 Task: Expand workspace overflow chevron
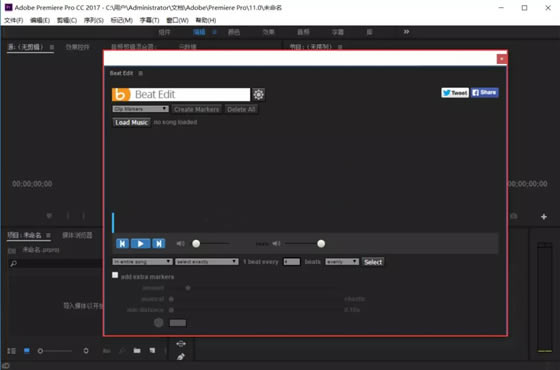pyautogui.click(x=406, y=32)
